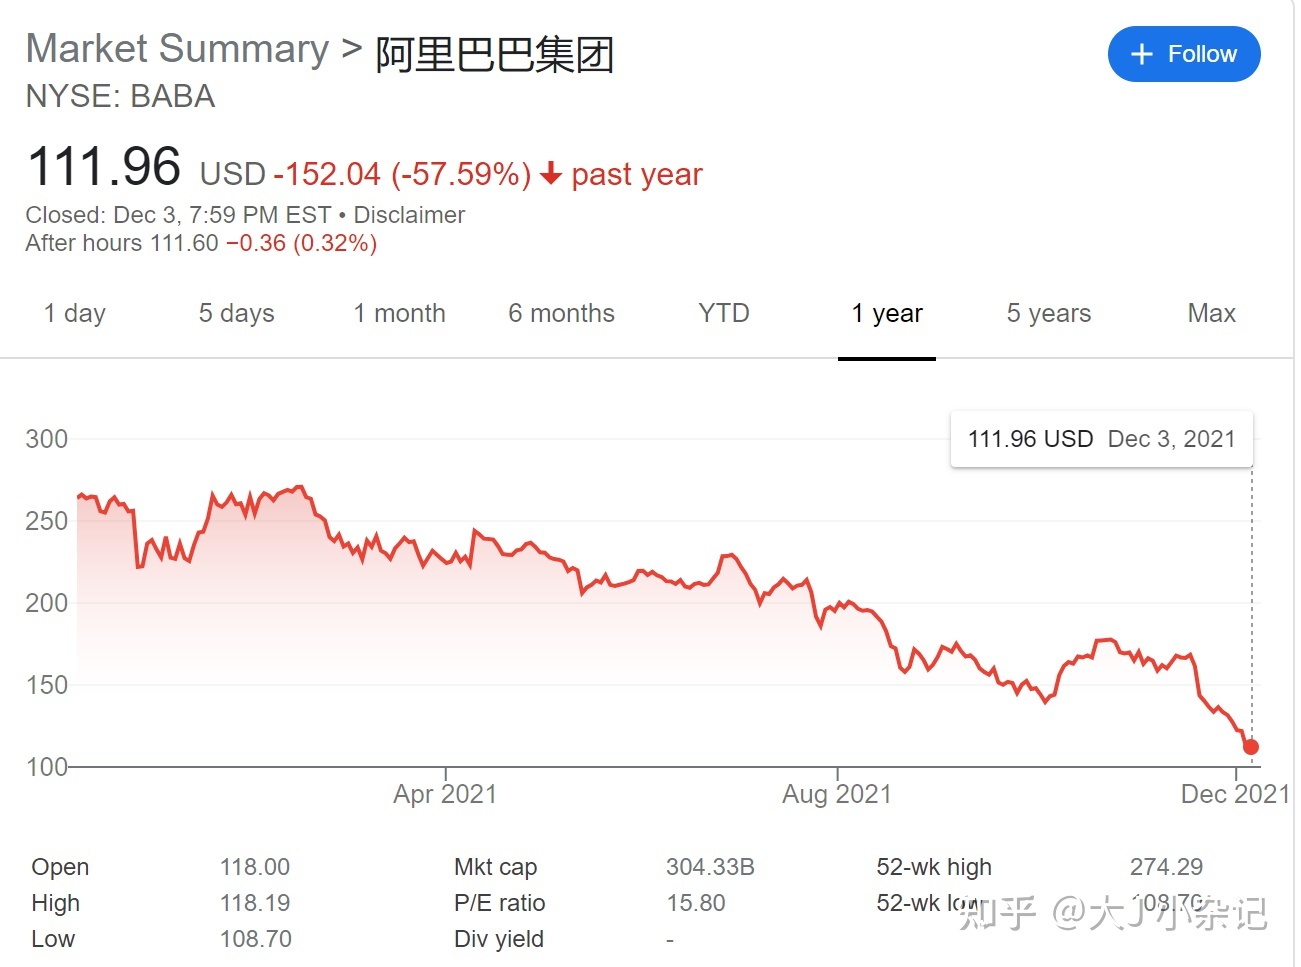Click the Market Summary heading link

pyautogui.click(x=177, y=49)
